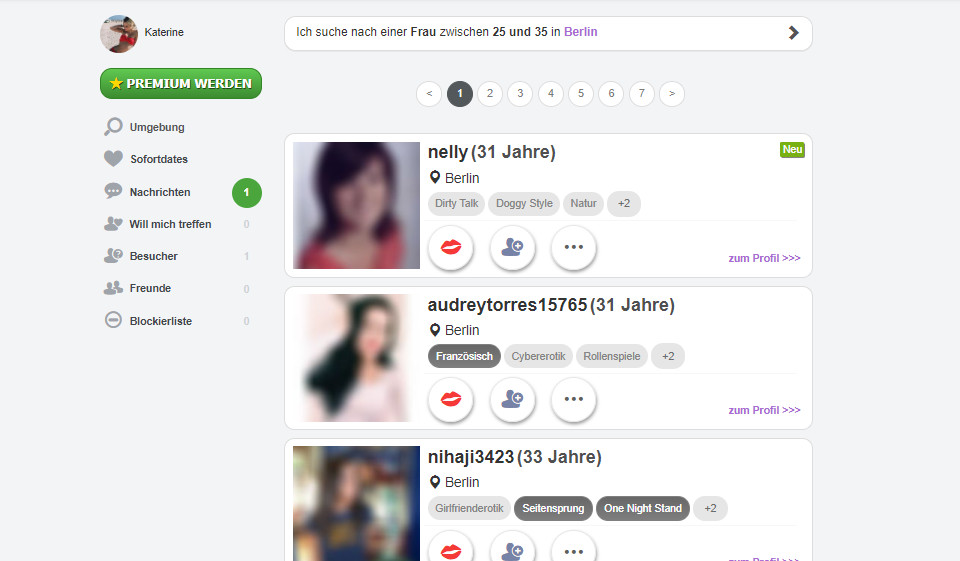The width and height of the screenshot is (960, 561).
Task: Go to Blockierliste in the sidebar
Action: tap(160, 321)
